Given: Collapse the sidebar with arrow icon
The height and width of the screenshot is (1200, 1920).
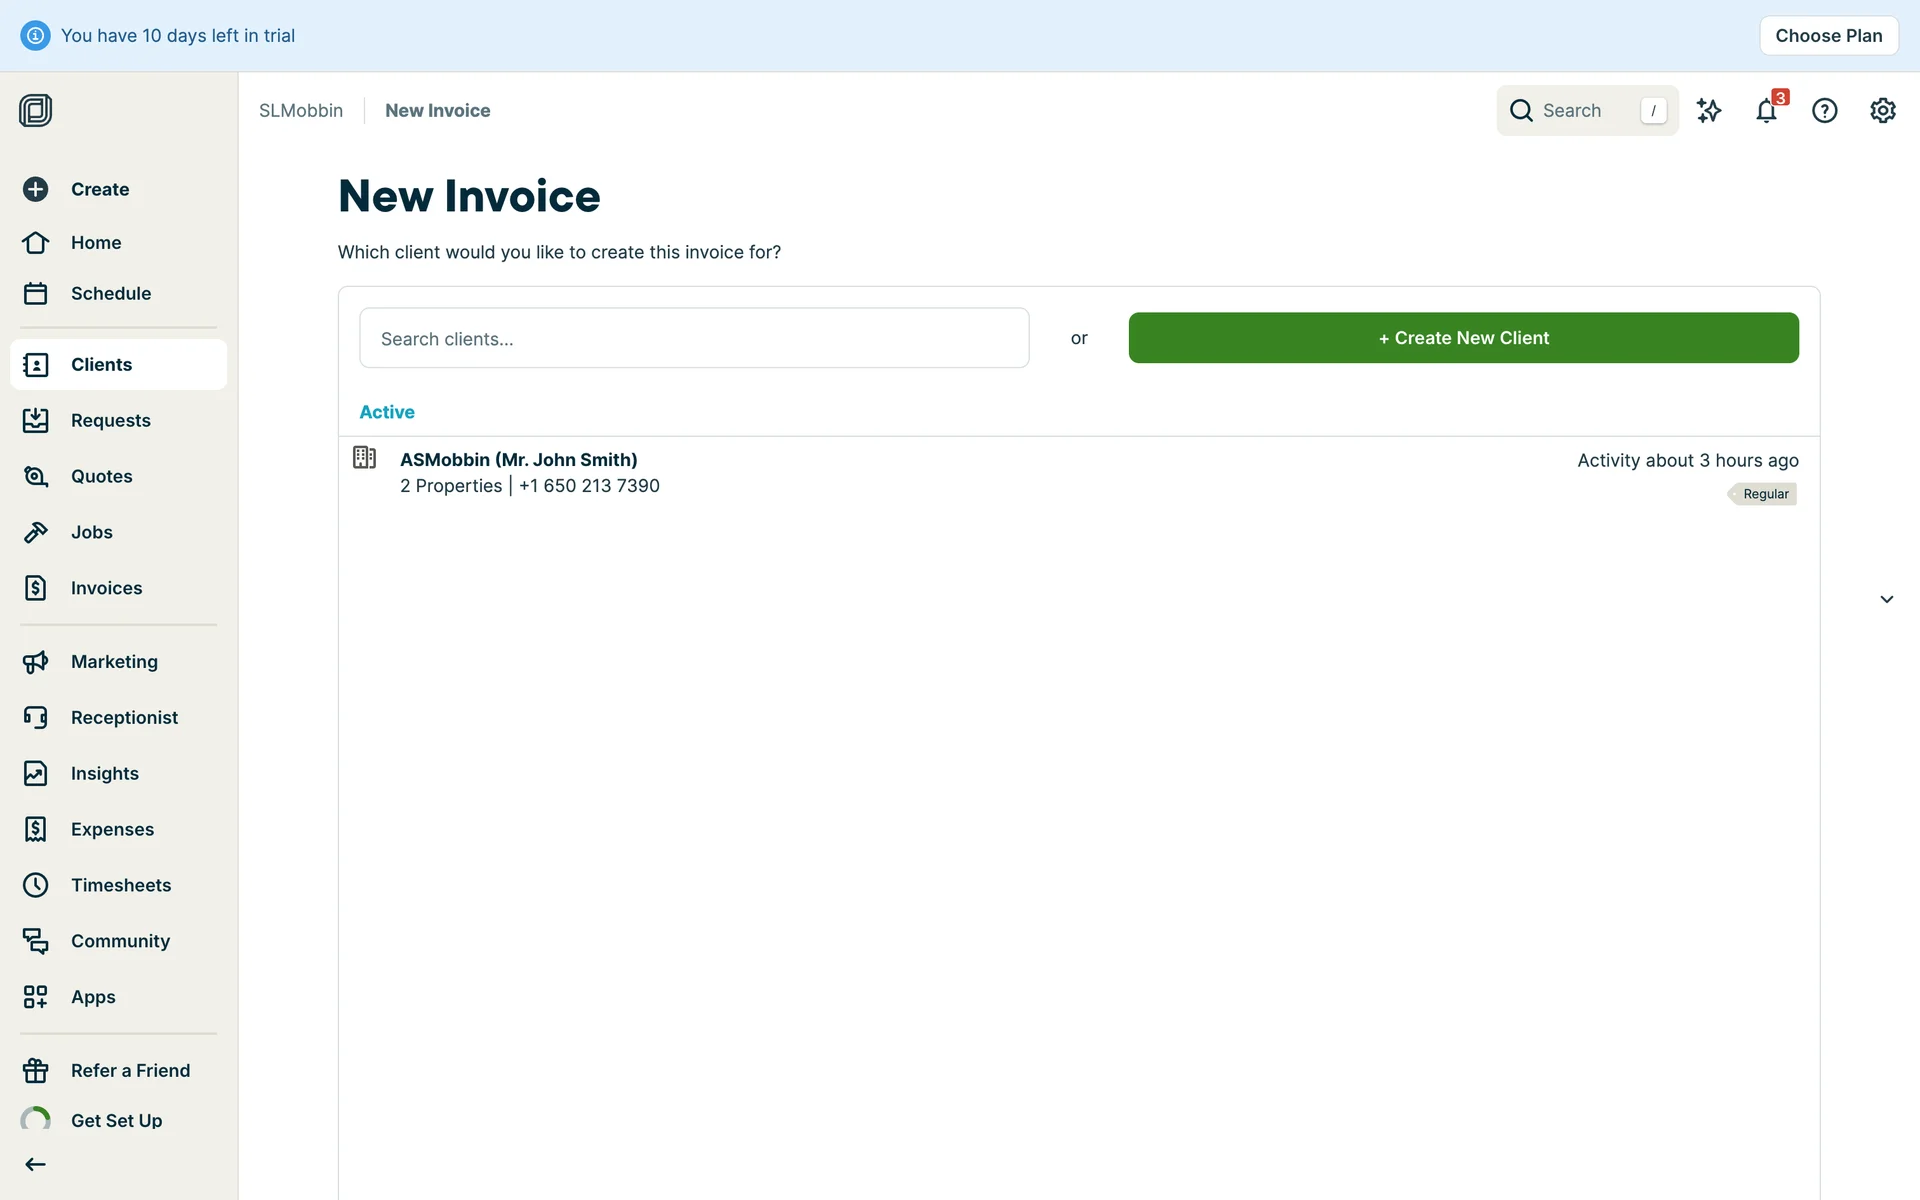Looking at the screenshot, I should (x=36, y=1164).
